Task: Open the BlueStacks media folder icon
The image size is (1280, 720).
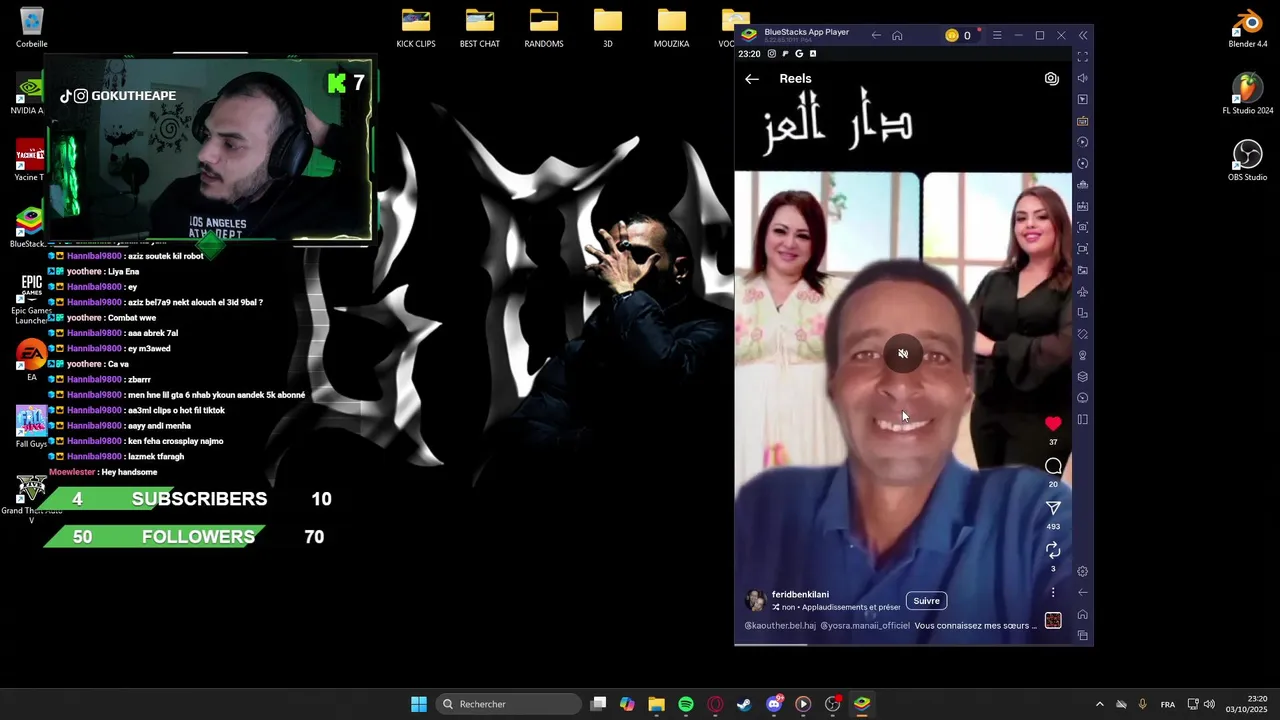Action: click(1083, 270)
